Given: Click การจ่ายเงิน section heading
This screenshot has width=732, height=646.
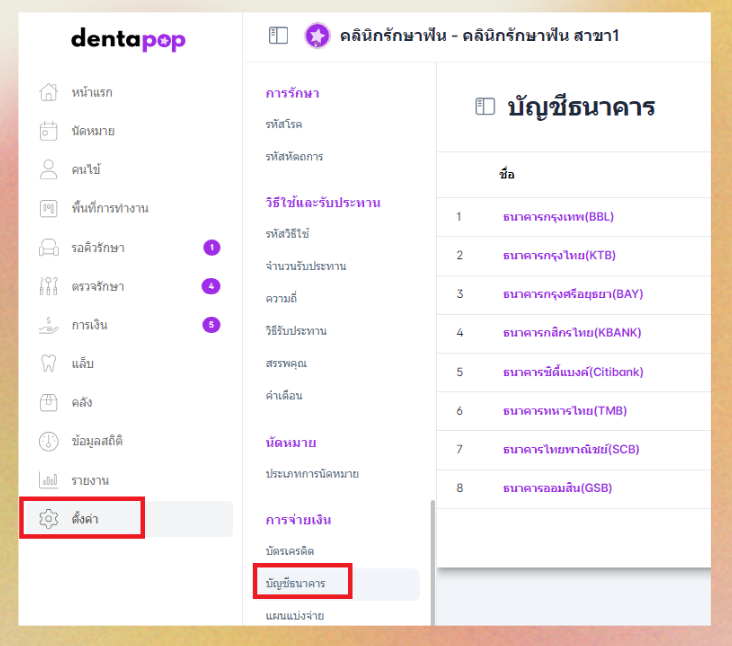Looking at the screenshot, I should (x=298, y=520).
